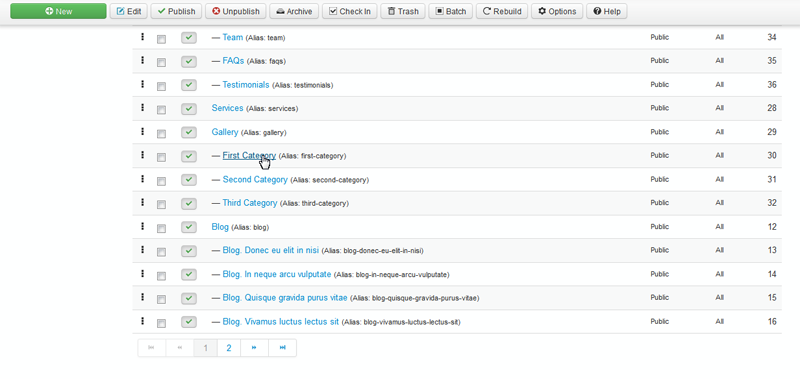This screenshot has height=379, width=800.
Task: Toggle published icon for Blog. Vivamus luctus
Action: pyautogui.click(x=189, y=322)
